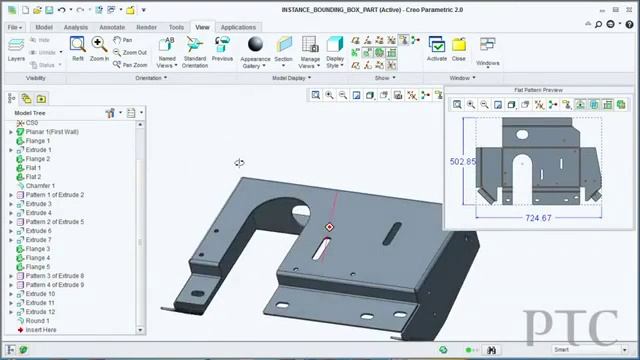Viewport: 640px width, 360px height.
Task: Click the binoculars find icon in status bar
Action: coord(491,350)
